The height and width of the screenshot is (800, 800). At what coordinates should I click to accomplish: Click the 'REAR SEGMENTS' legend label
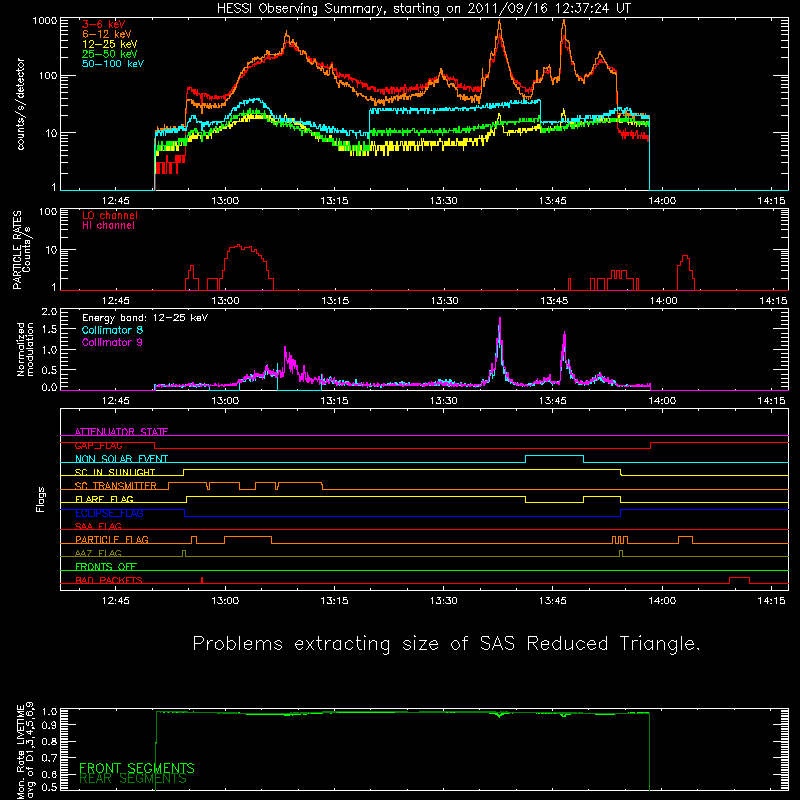133,779
